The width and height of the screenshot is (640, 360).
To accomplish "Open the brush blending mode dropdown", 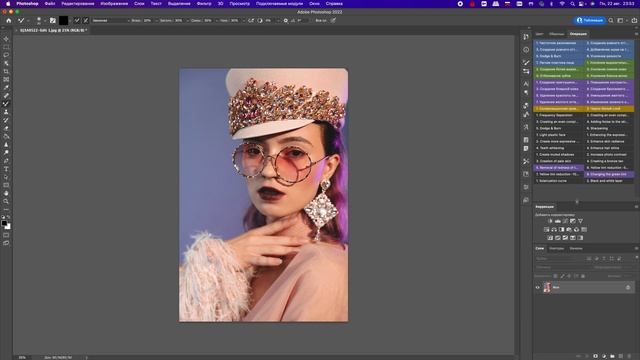I will pos(110,20).
